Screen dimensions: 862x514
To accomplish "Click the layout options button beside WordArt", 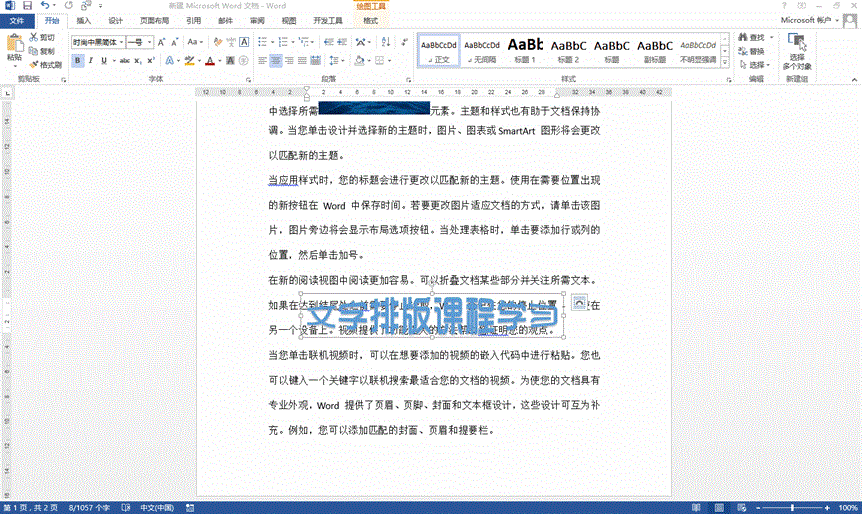I will tap(579, 303).
